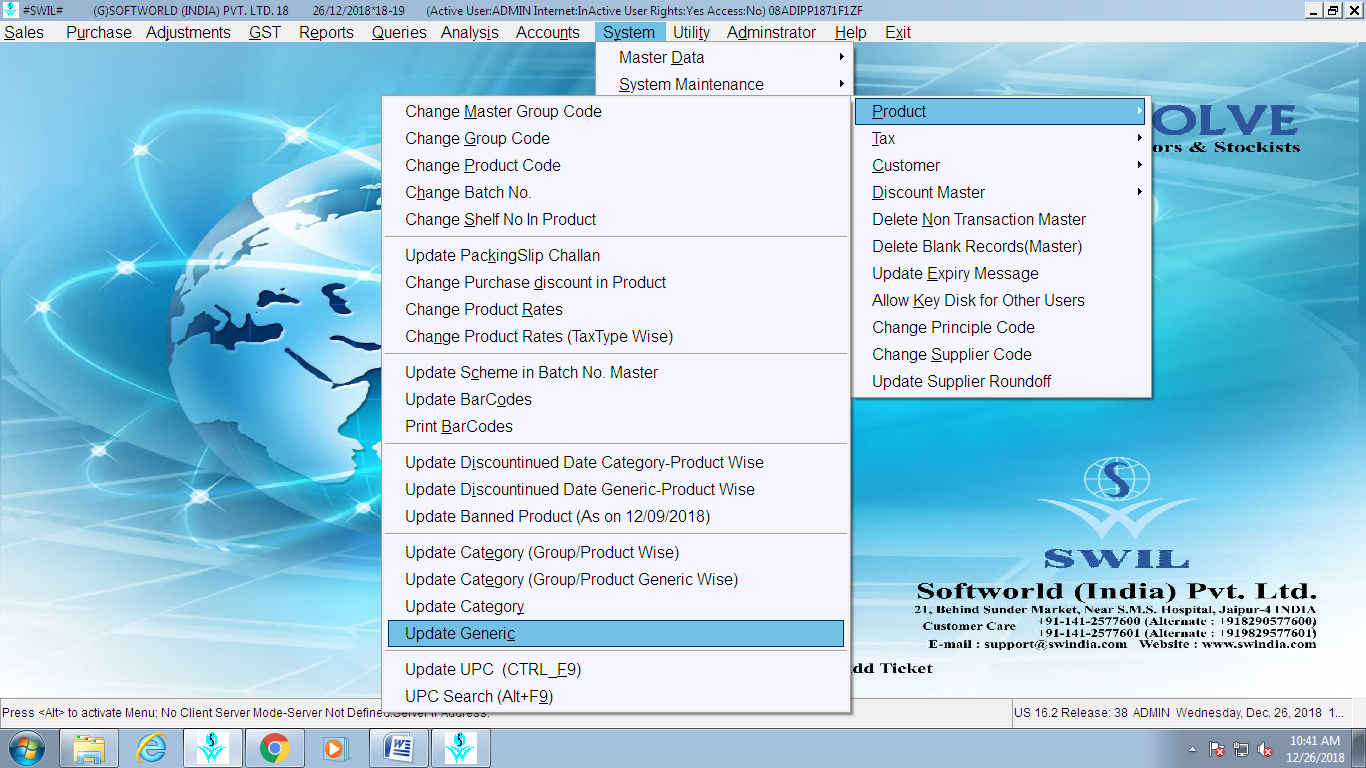Expand the Customer submenu
The height and width of the screenshot is (768, 1366).
click(1001, 165)
